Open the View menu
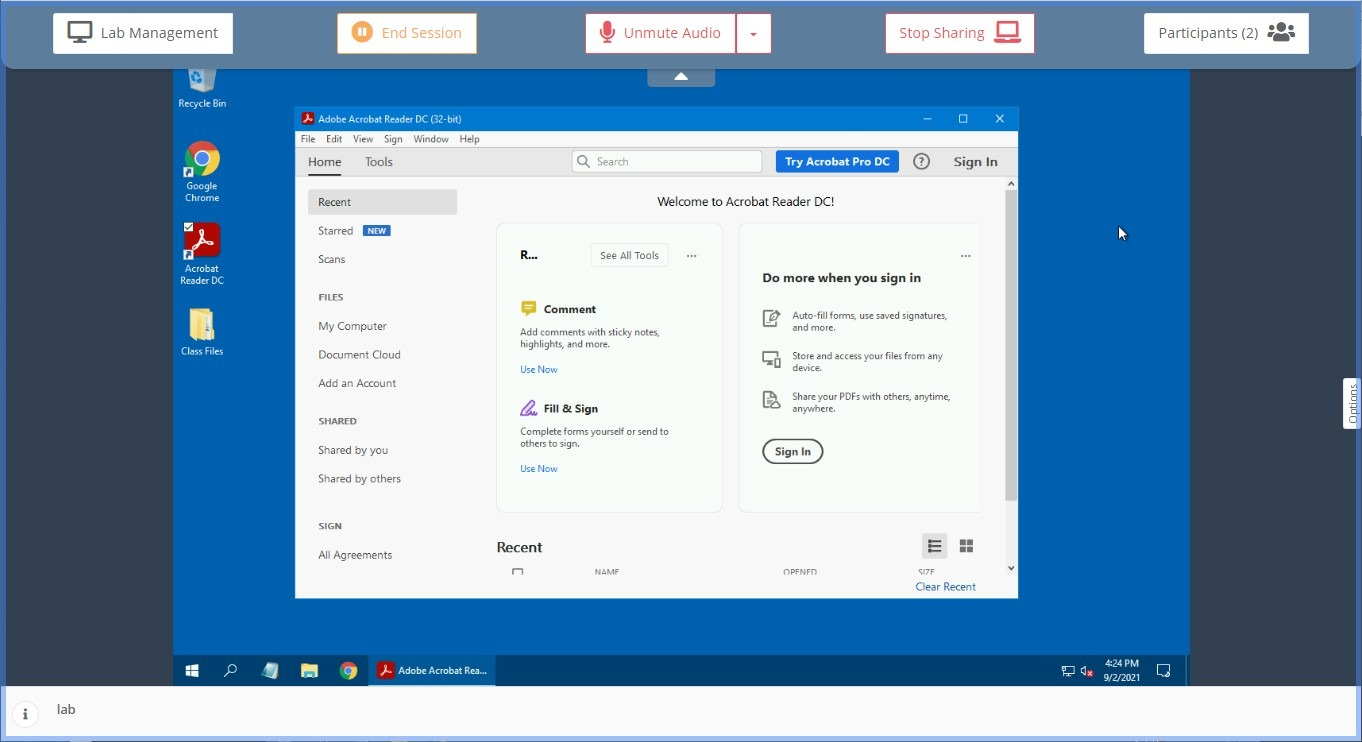The image size is (1362, 742). 363,139
